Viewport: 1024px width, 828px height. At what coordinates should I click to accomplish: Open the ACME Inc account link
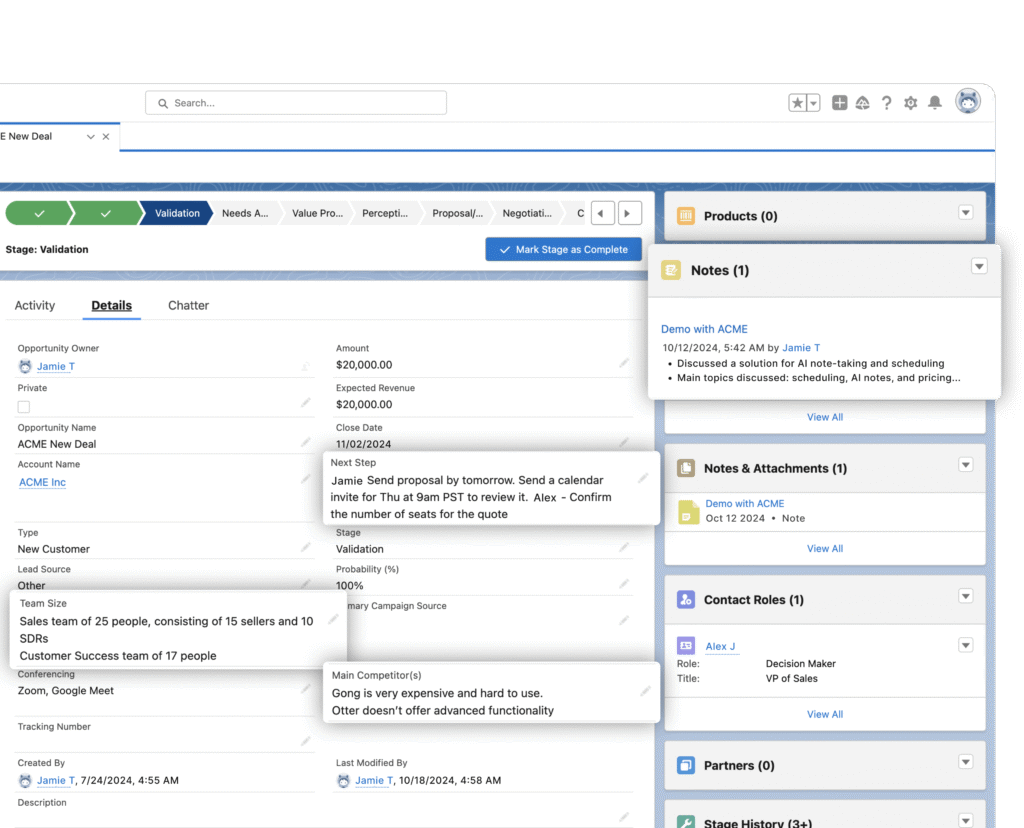[x=42, y=482]
